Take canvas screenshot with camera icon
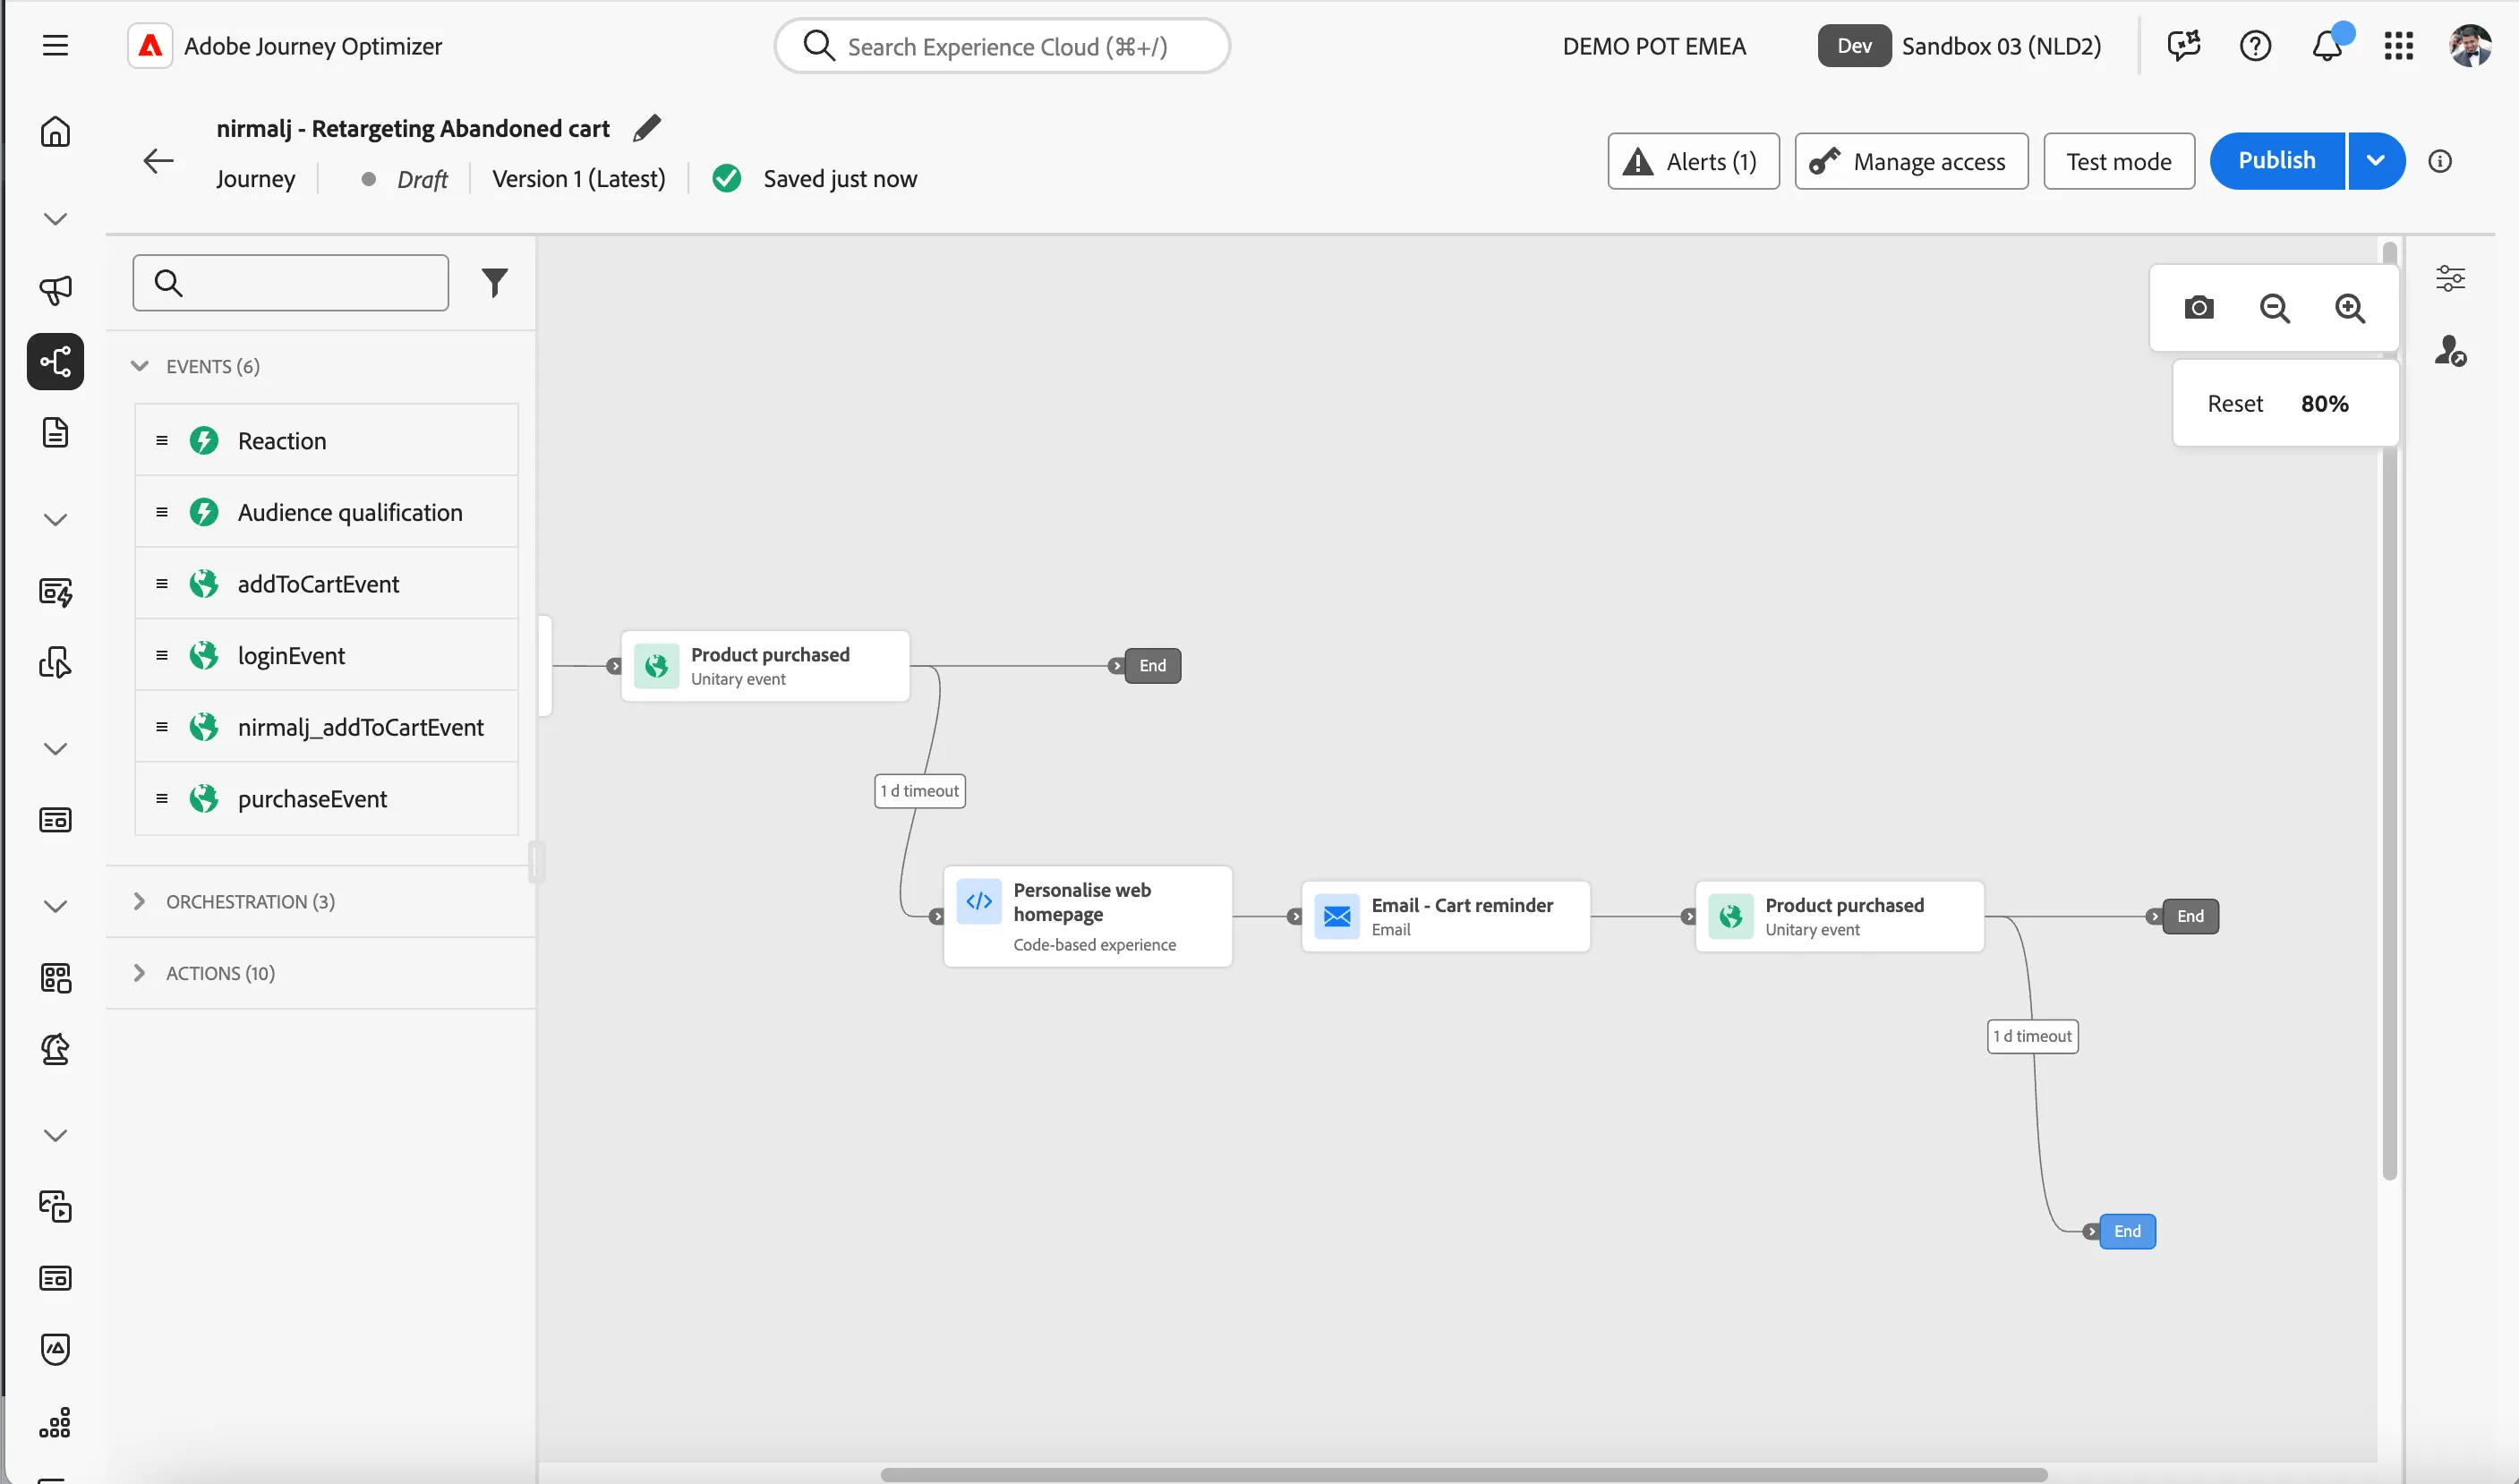The height and width of the screenshot is (1484, 2519). click(2198, 308)
